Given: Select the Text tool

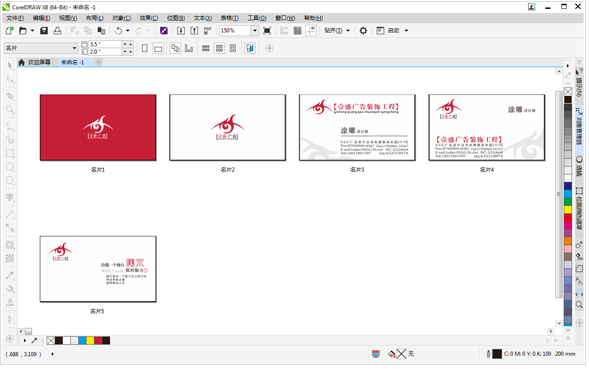Looking at the screenshot, I should coord(10,197).
